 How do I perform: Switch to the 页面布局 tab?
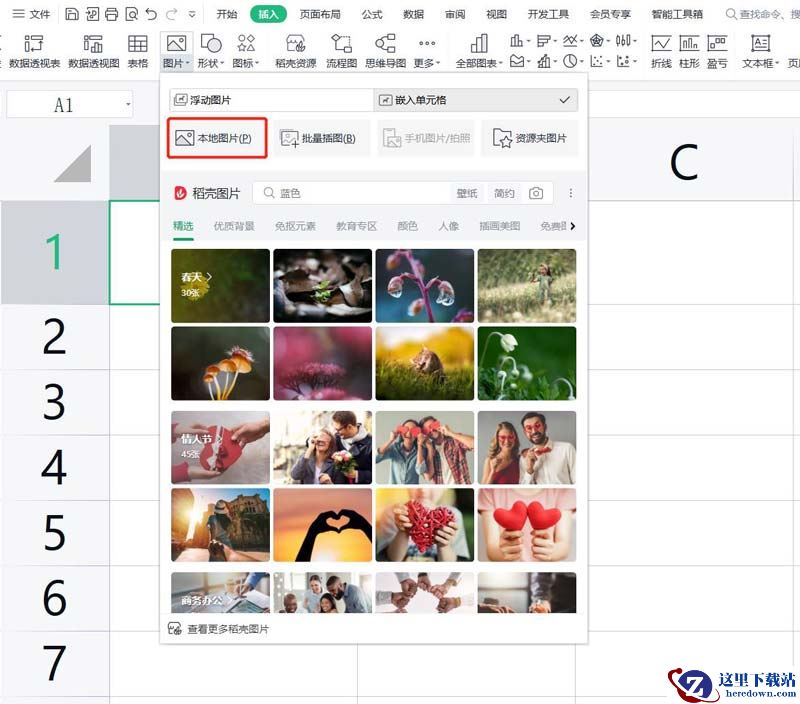point(320,14)
